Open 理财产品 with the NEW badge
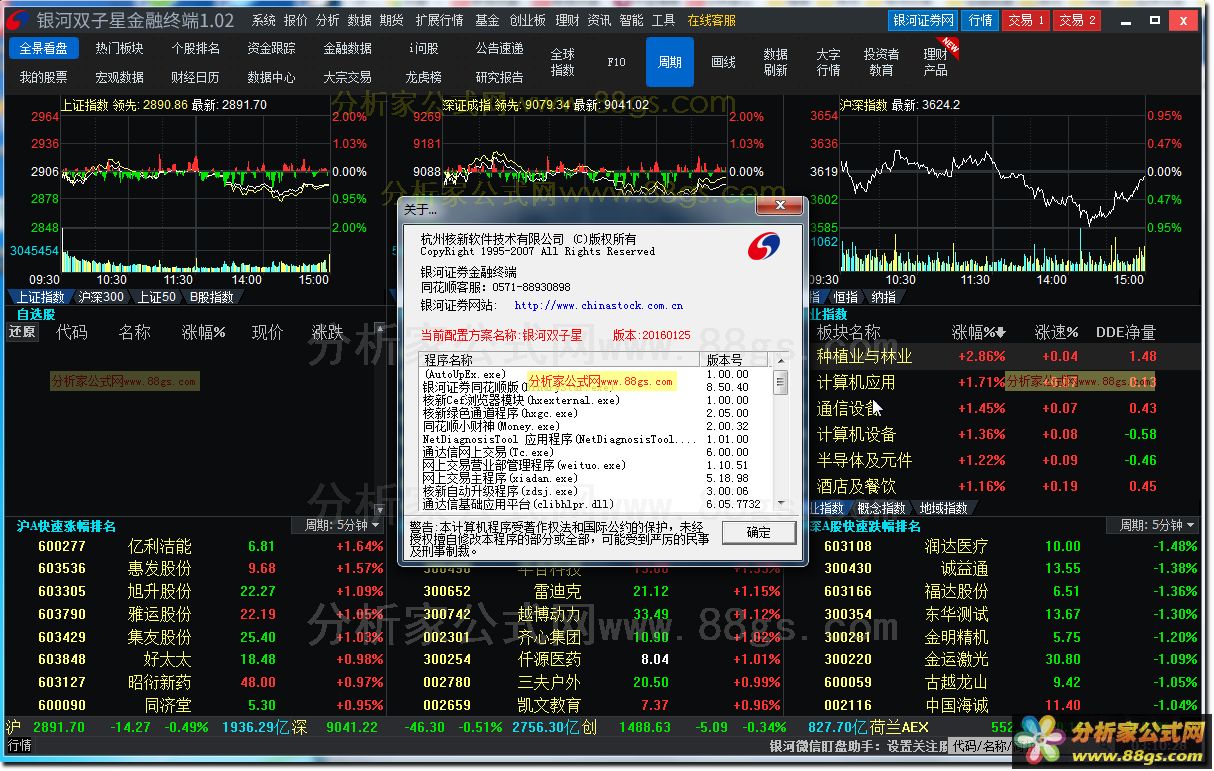 [935, 62]
